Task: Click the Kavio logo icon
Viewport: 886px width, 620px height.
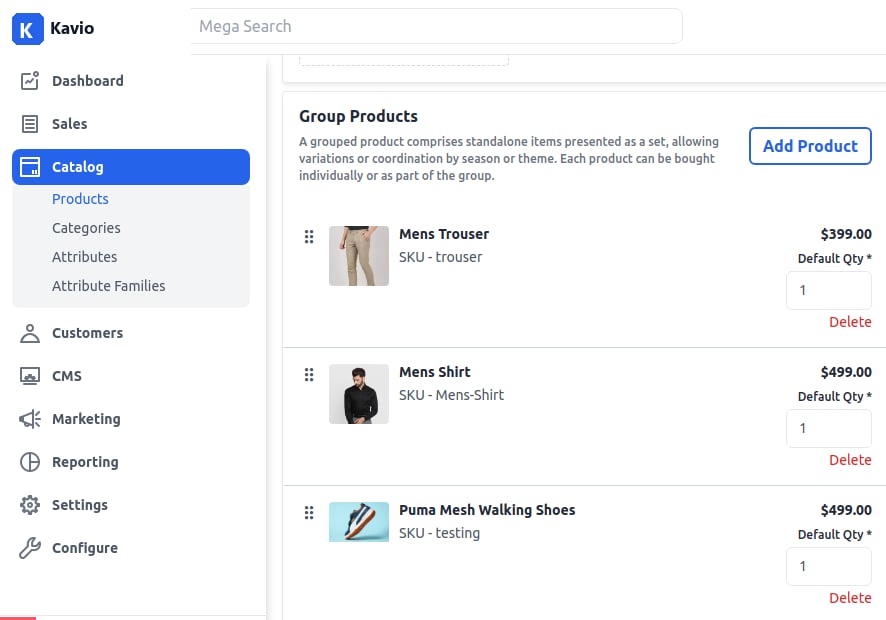Action: tap(28, 29)
